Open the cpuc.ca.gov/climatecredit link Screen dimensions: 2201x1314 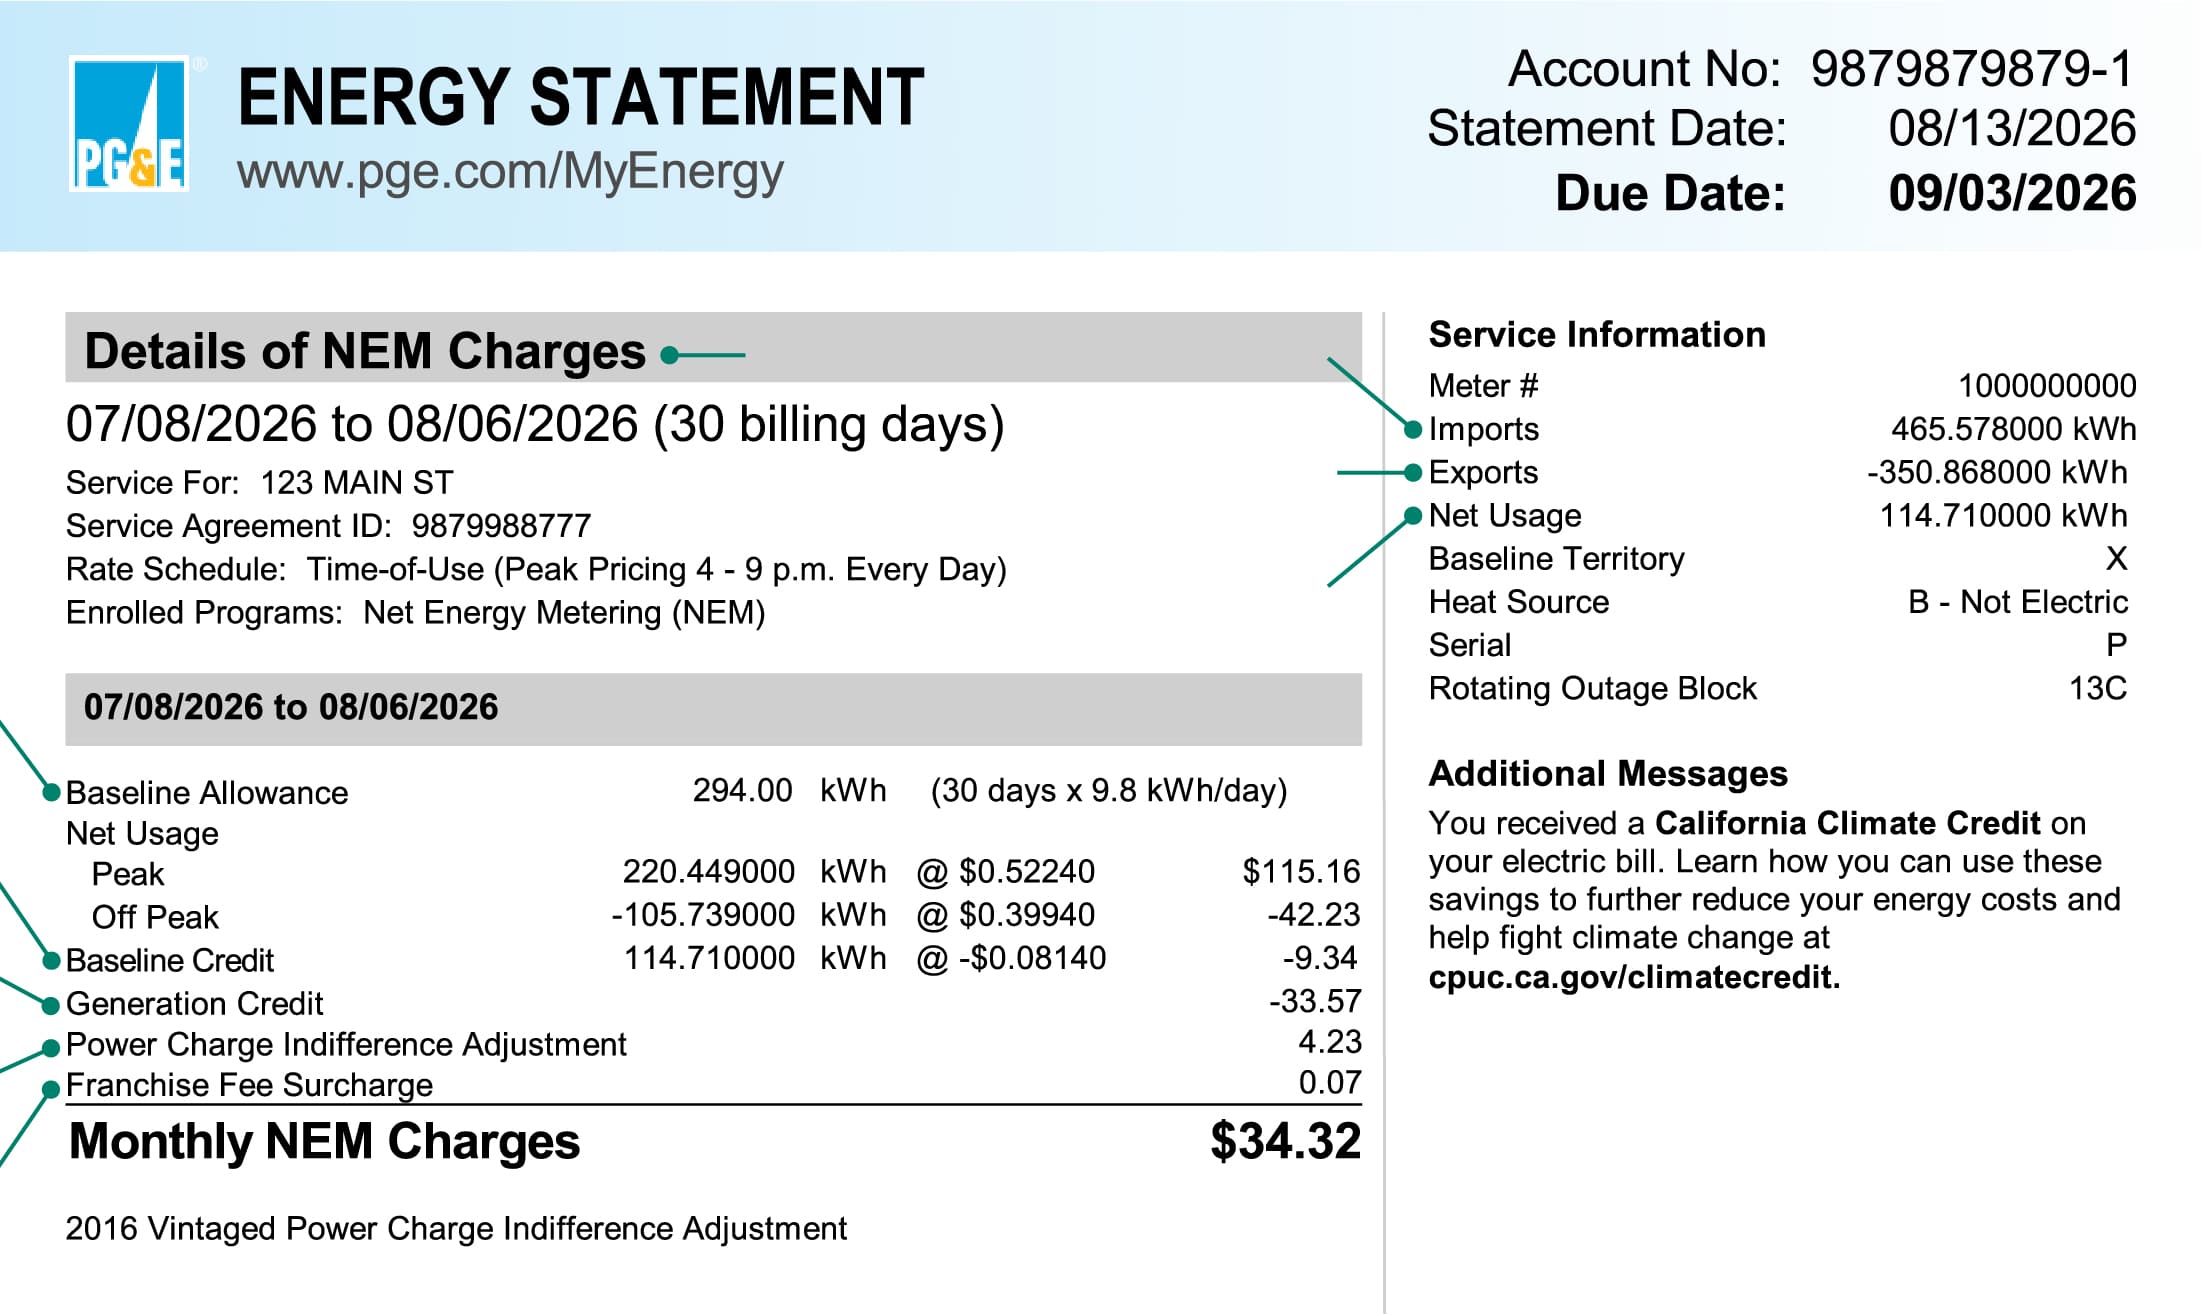pyautogui.click(x=1634, y=977)
